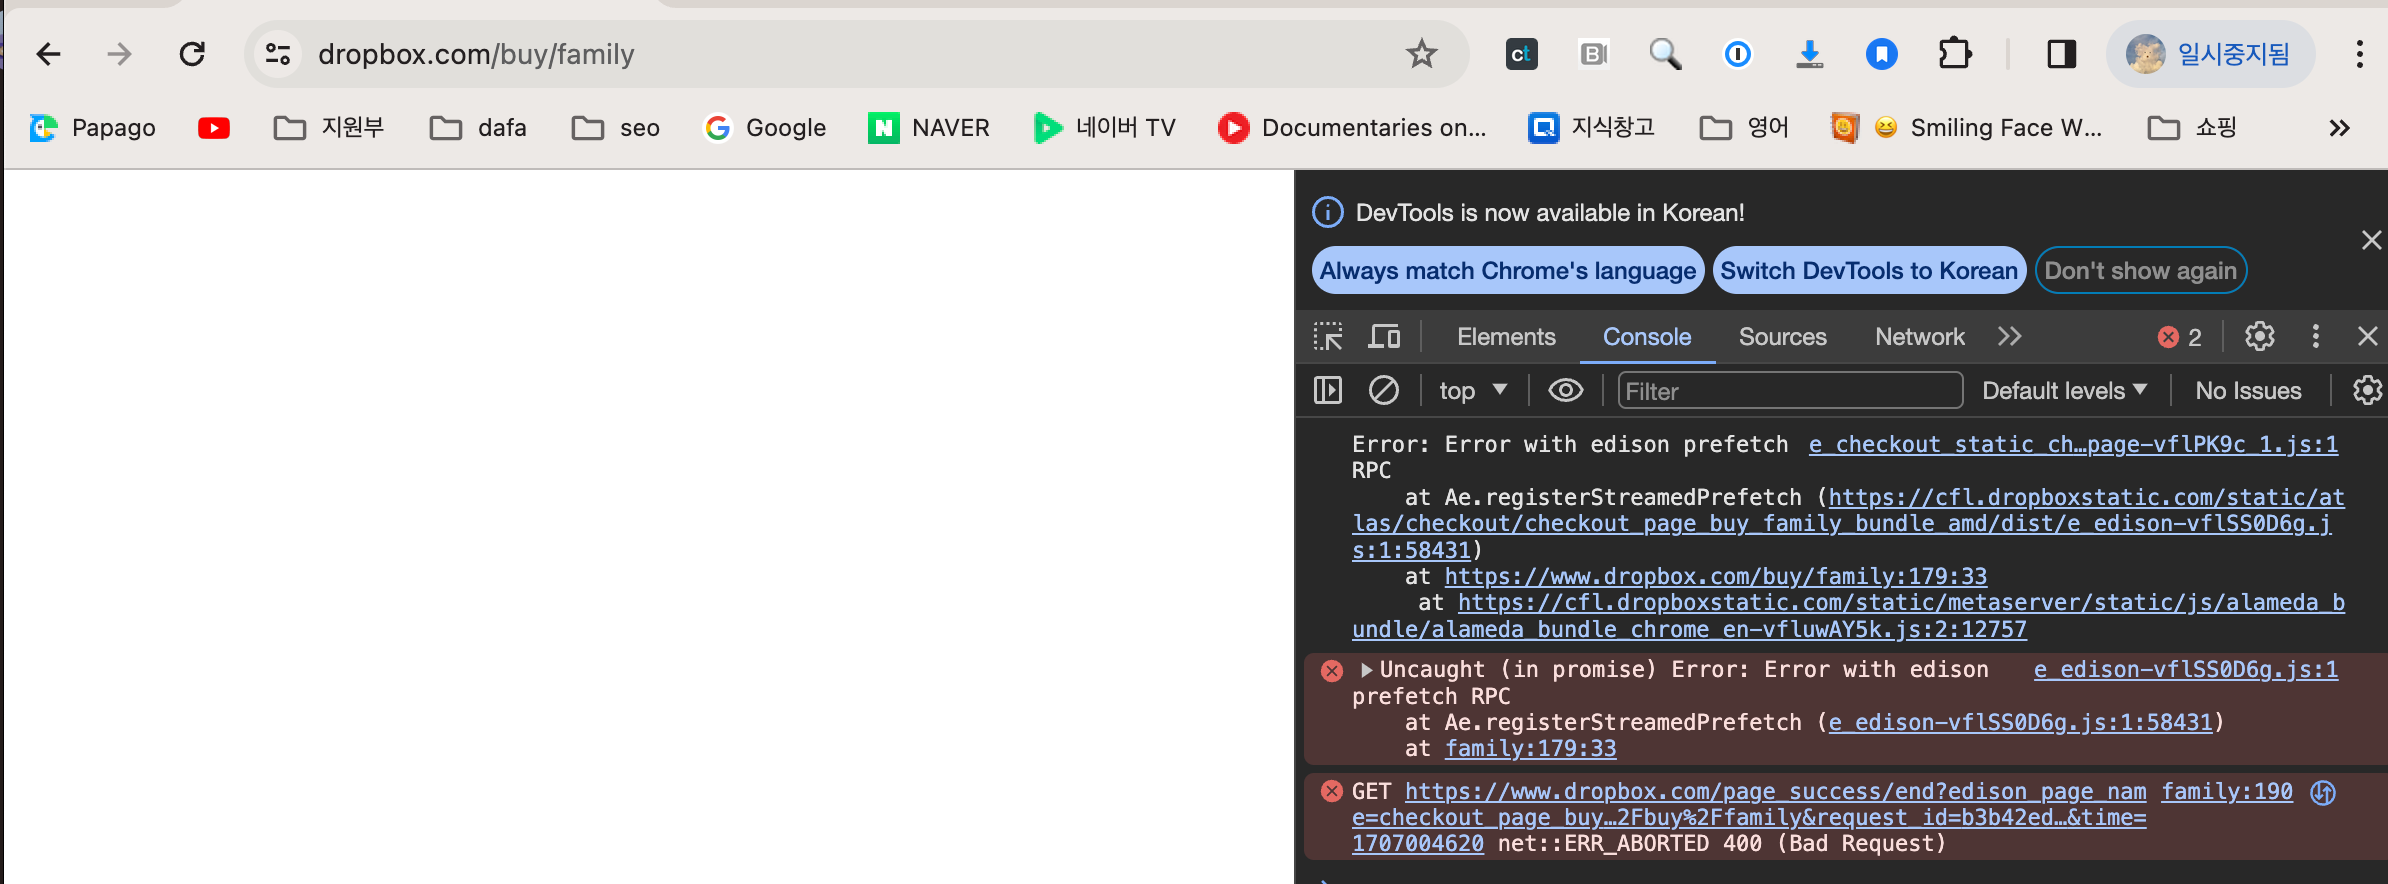
Task: Open DevTools settings gear
Action: (2259, 337)
